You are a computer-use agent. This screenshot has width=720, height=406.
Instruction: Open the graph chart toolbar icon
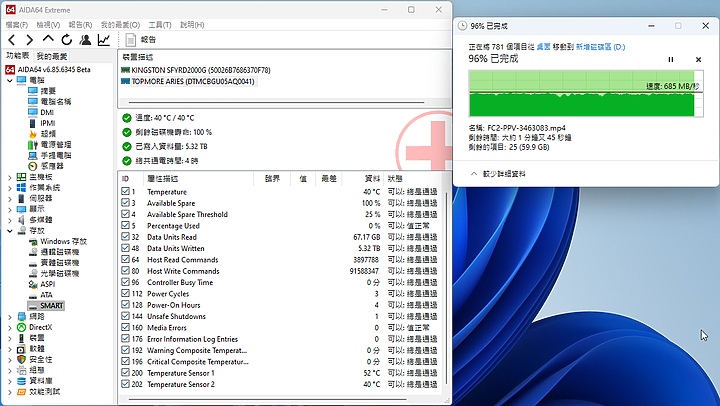[104, 40]
